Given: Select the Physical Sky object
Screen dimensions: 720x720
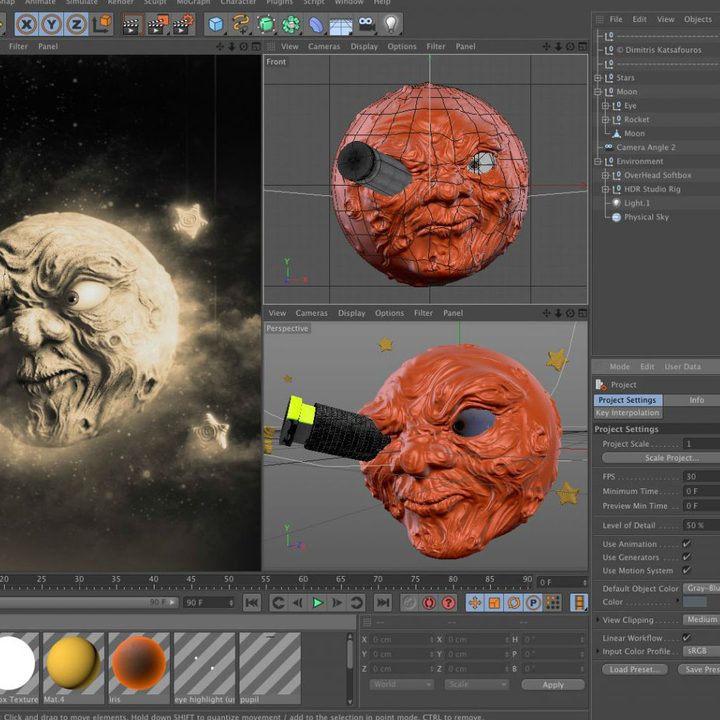Looking at the screenshot, I should coord(646,217).
